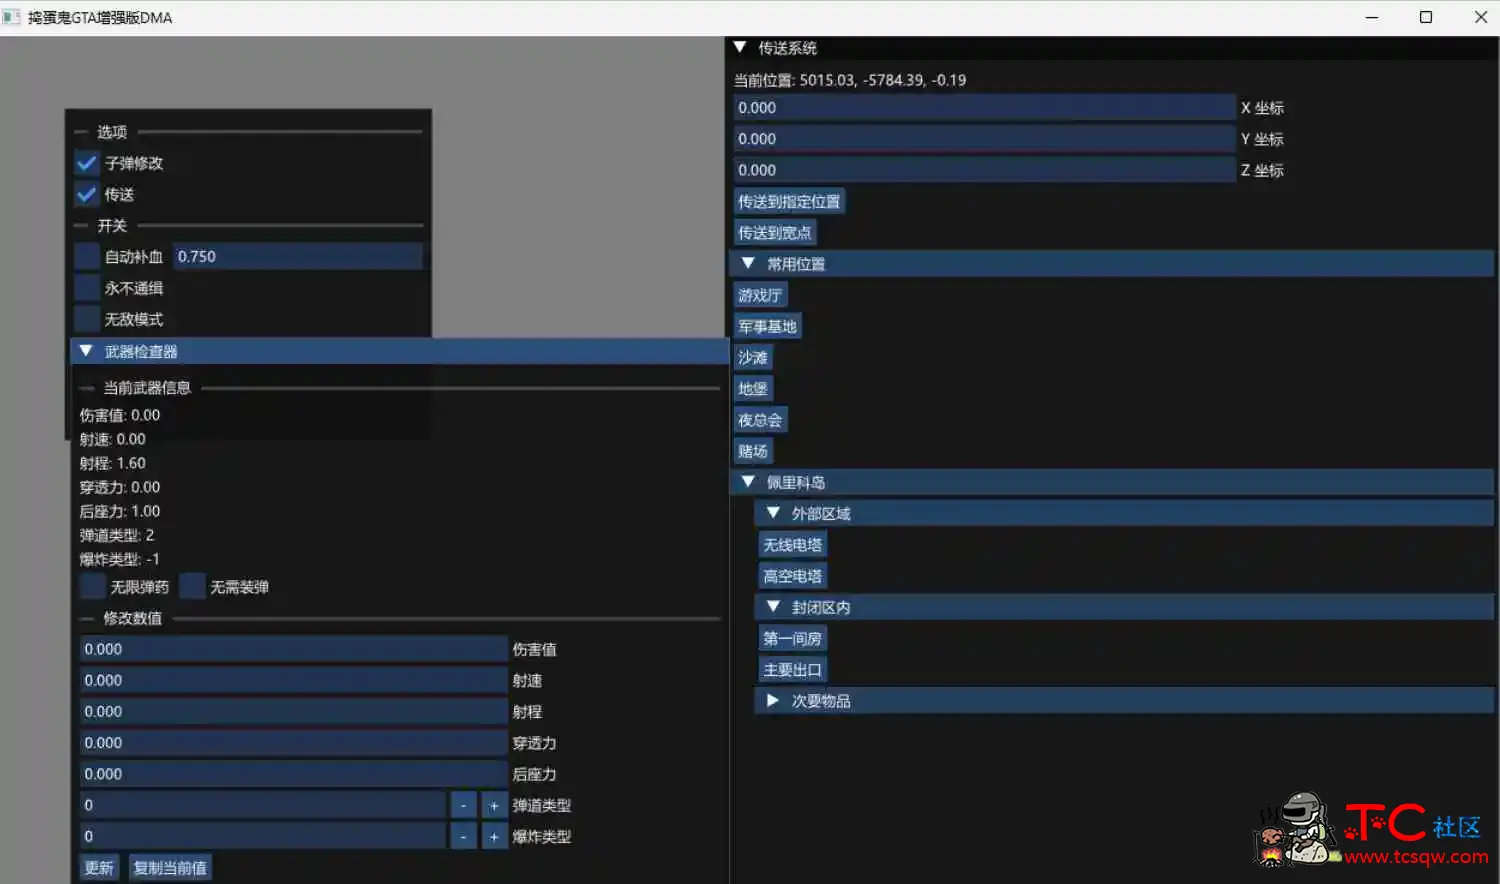This screenshot has height=884, width=1500.
Task: Teleport to 无线电塔
Action: pyautogui.click(x=792, y=545)
